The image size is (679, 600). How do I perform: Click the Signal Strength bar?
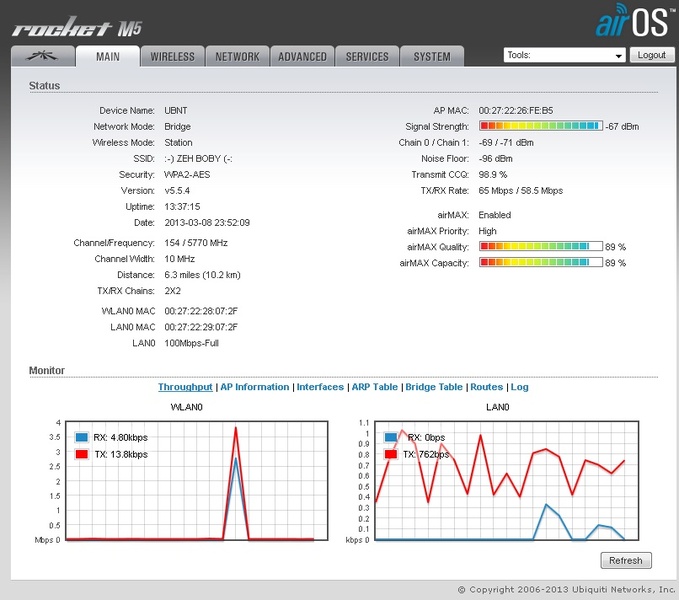tap(541, 126)
